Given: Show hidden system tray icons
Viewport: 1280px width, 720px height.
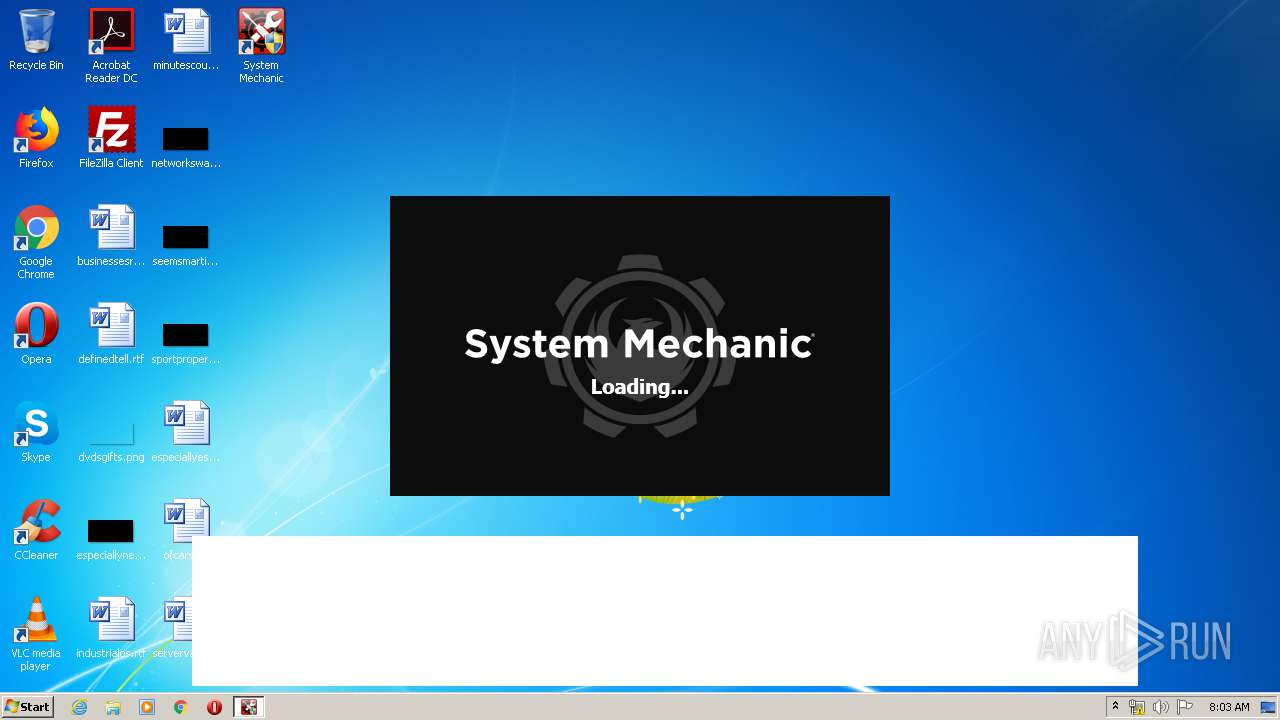Looking at the screenshot, I should pyautogui.click(x=1115, y=707).
